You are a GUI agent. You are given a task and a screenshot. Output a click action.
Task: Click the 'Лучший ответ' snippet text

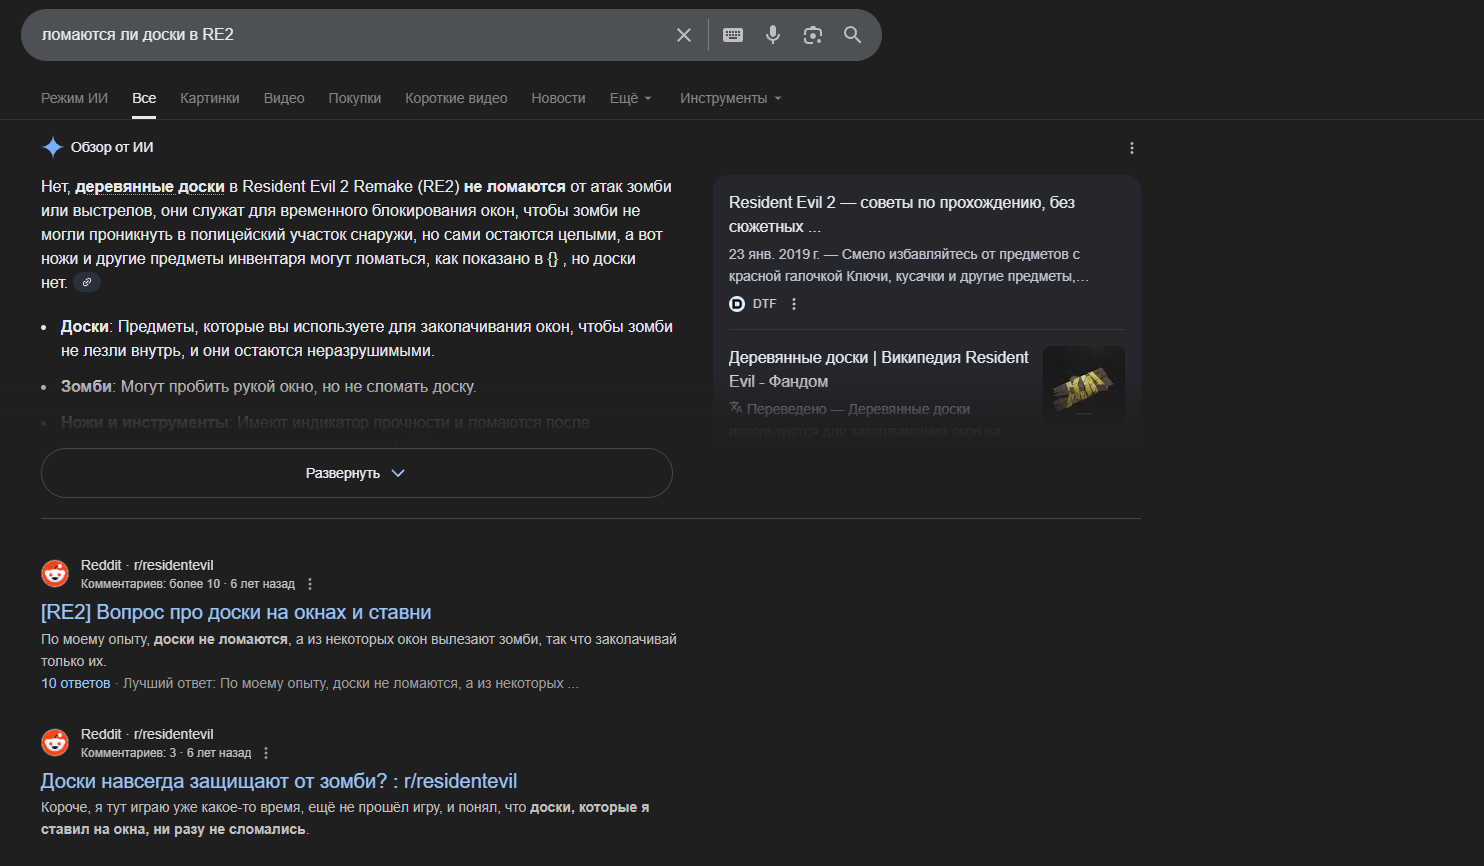click(x=351, y=683)
